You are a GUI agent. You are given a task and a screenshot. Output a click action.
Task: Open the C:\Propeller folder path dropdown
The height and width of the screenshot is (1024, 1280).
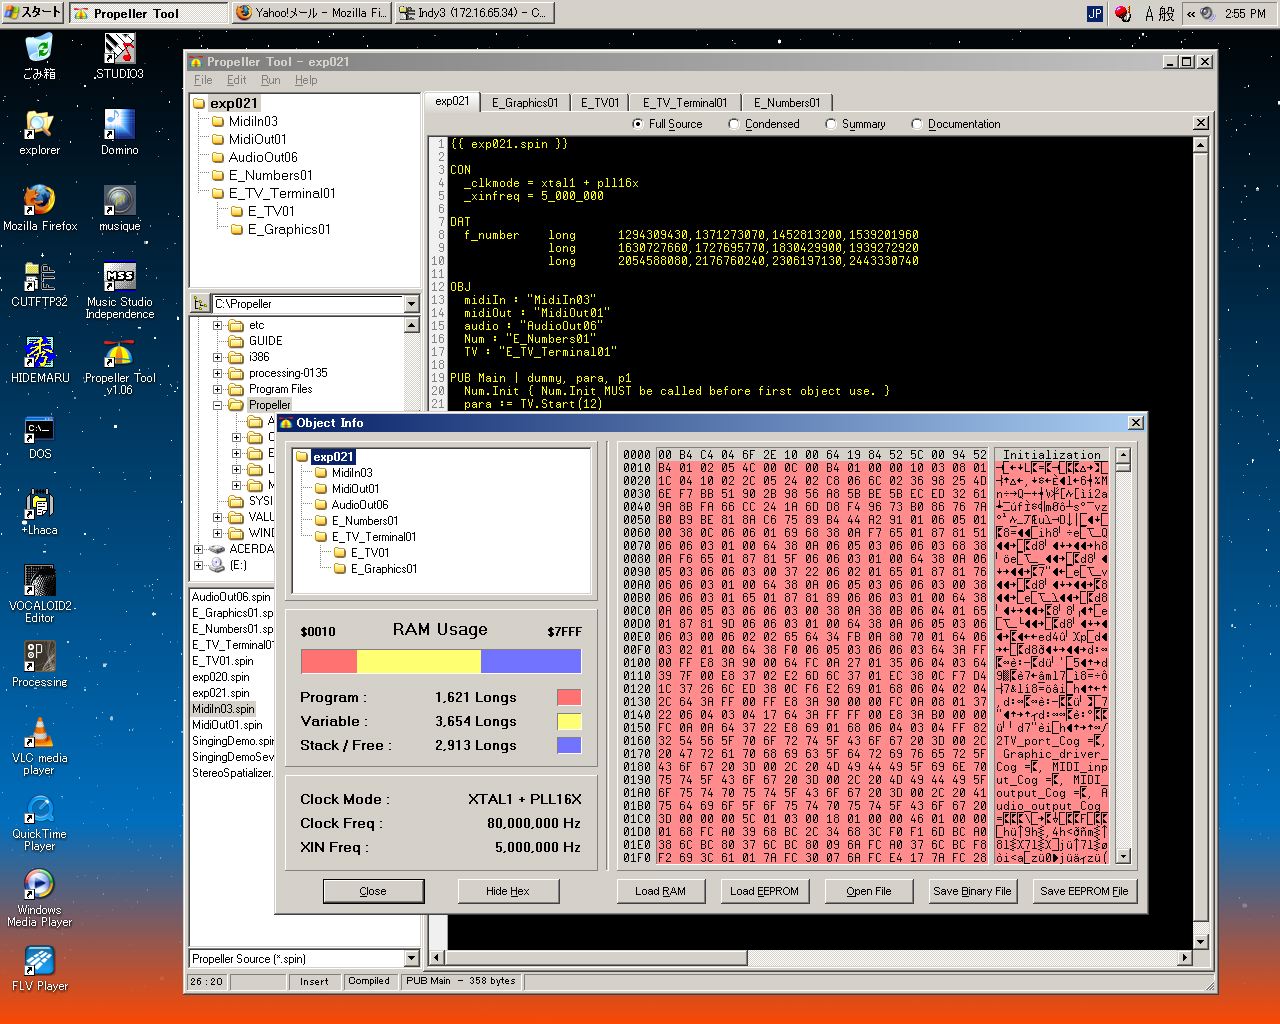click(411, 304)
